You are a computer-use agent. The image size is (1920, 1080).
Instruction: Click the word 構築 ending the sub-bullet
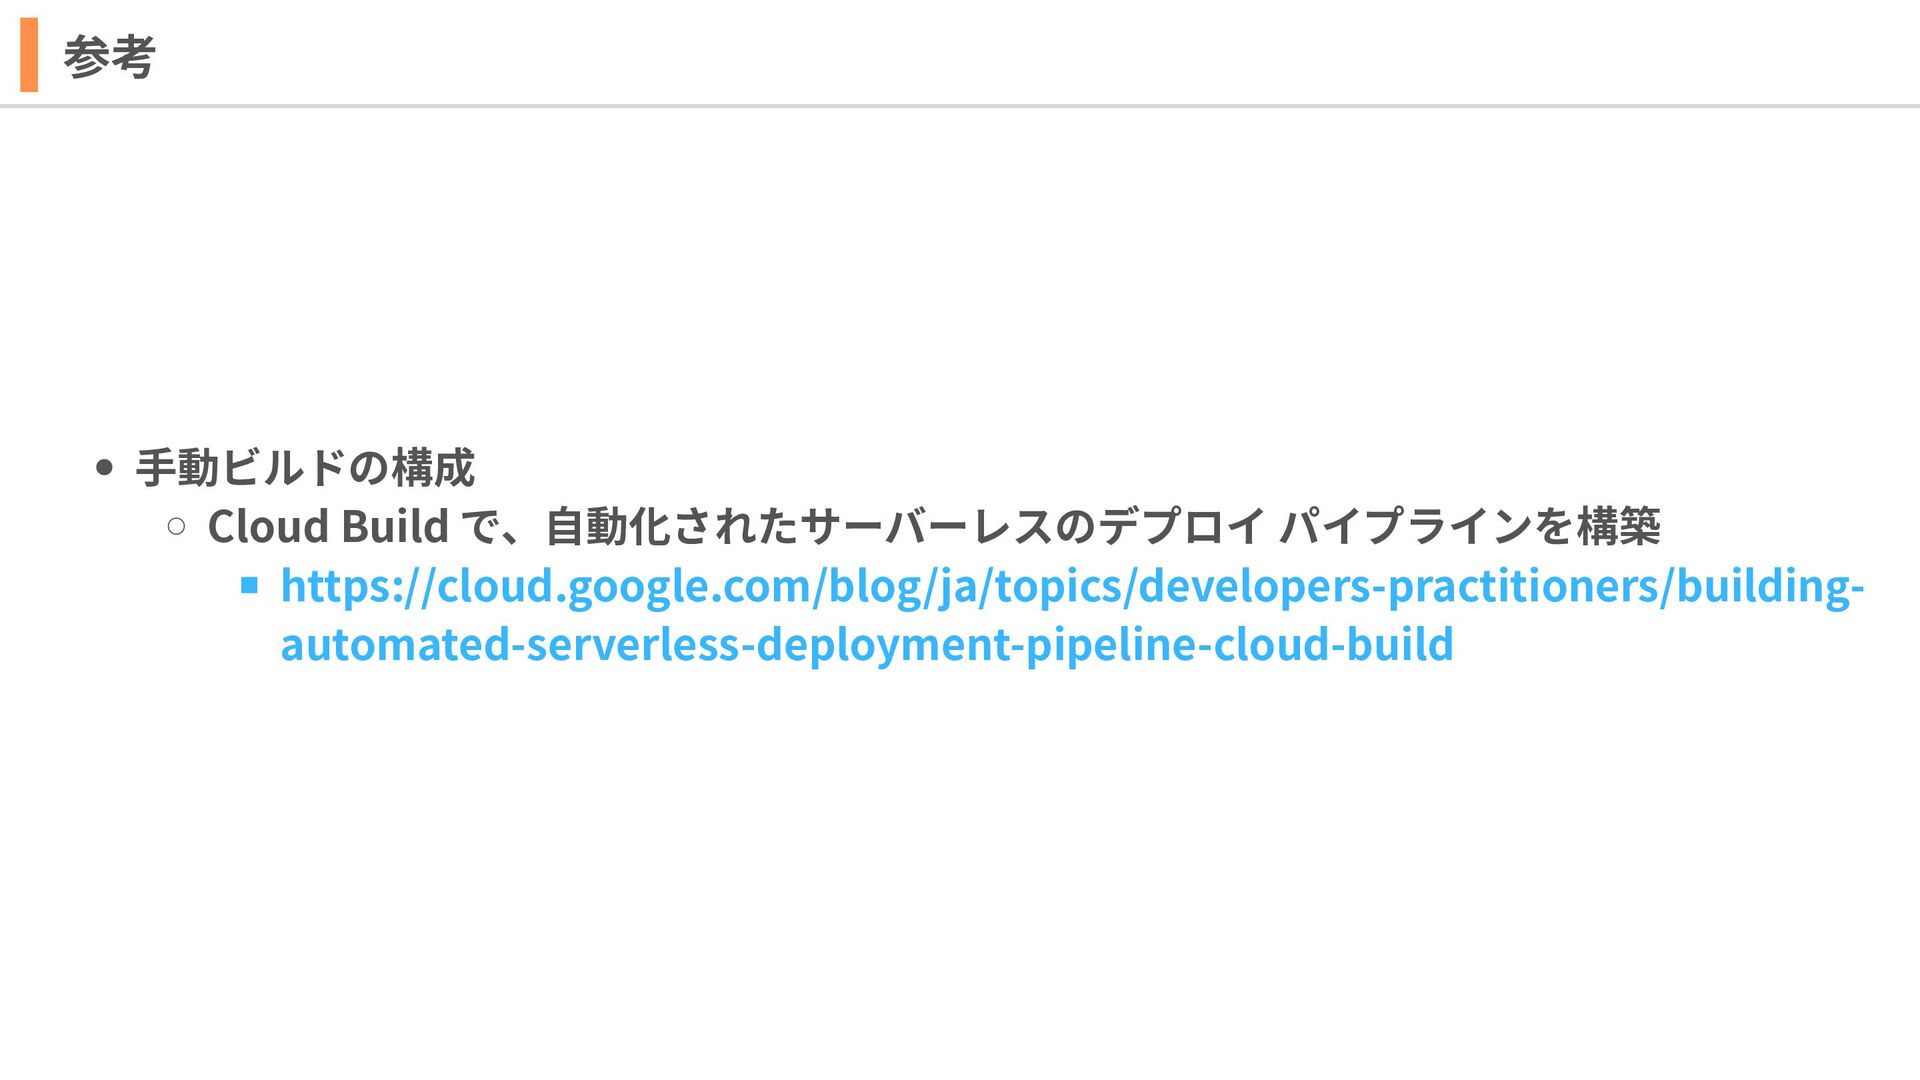pos(1618,527)
